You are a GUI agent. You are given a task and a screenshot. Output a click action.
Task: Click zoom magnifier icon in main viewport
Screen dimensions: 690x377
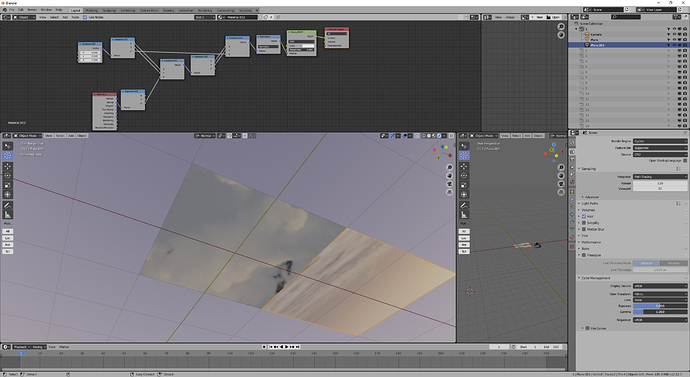click(x=449, y=168)
